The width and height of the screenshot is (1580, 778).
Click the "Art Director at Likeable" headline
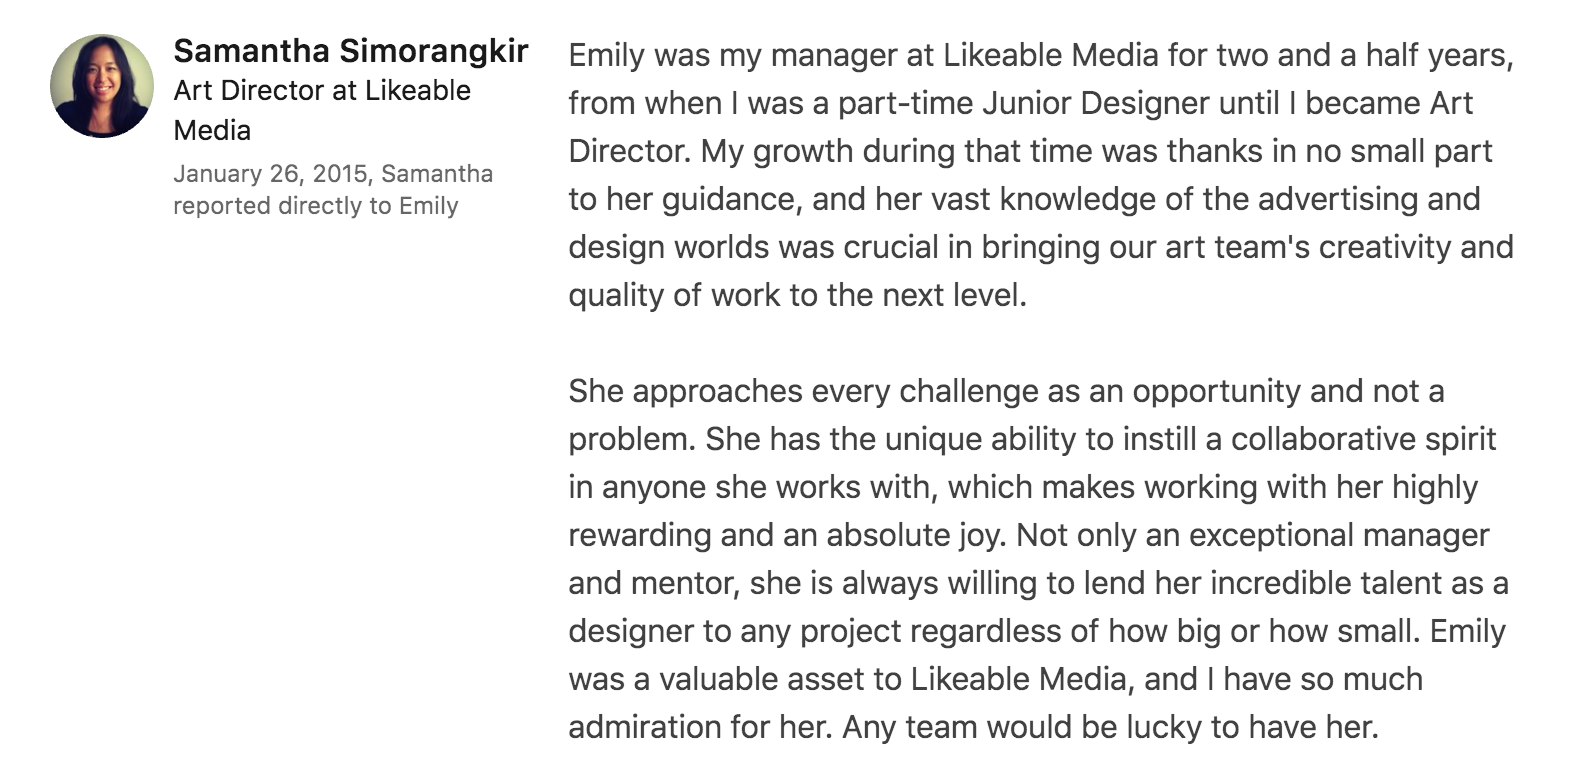(x=321, y=91)
